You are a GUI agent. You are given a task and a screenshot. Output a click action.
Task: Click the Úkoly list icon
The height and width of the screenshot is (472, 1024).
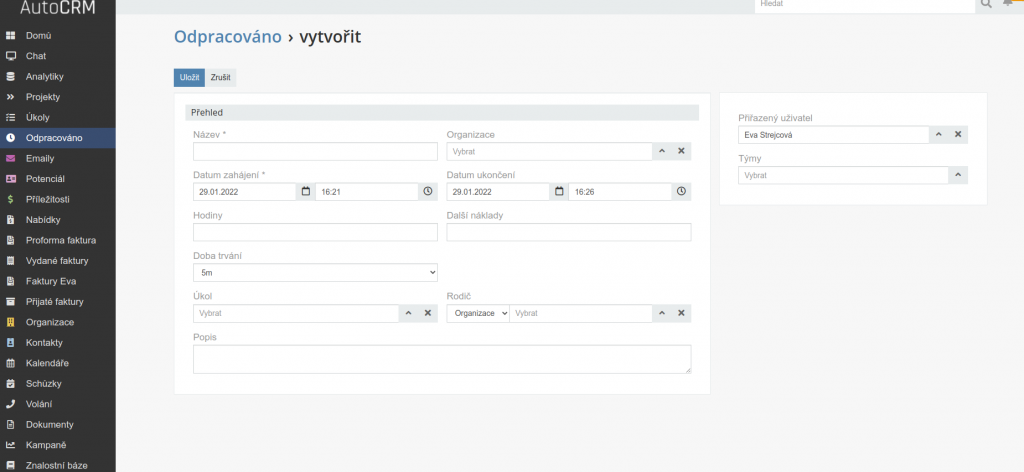10,118
